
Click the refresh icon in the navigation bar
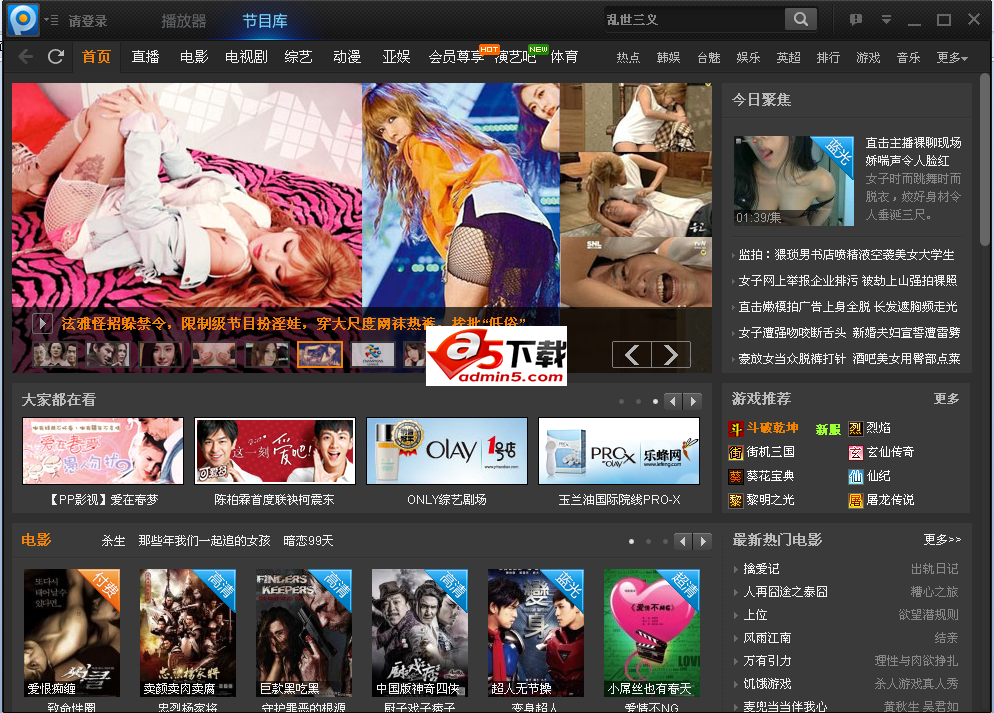[57, 57]
